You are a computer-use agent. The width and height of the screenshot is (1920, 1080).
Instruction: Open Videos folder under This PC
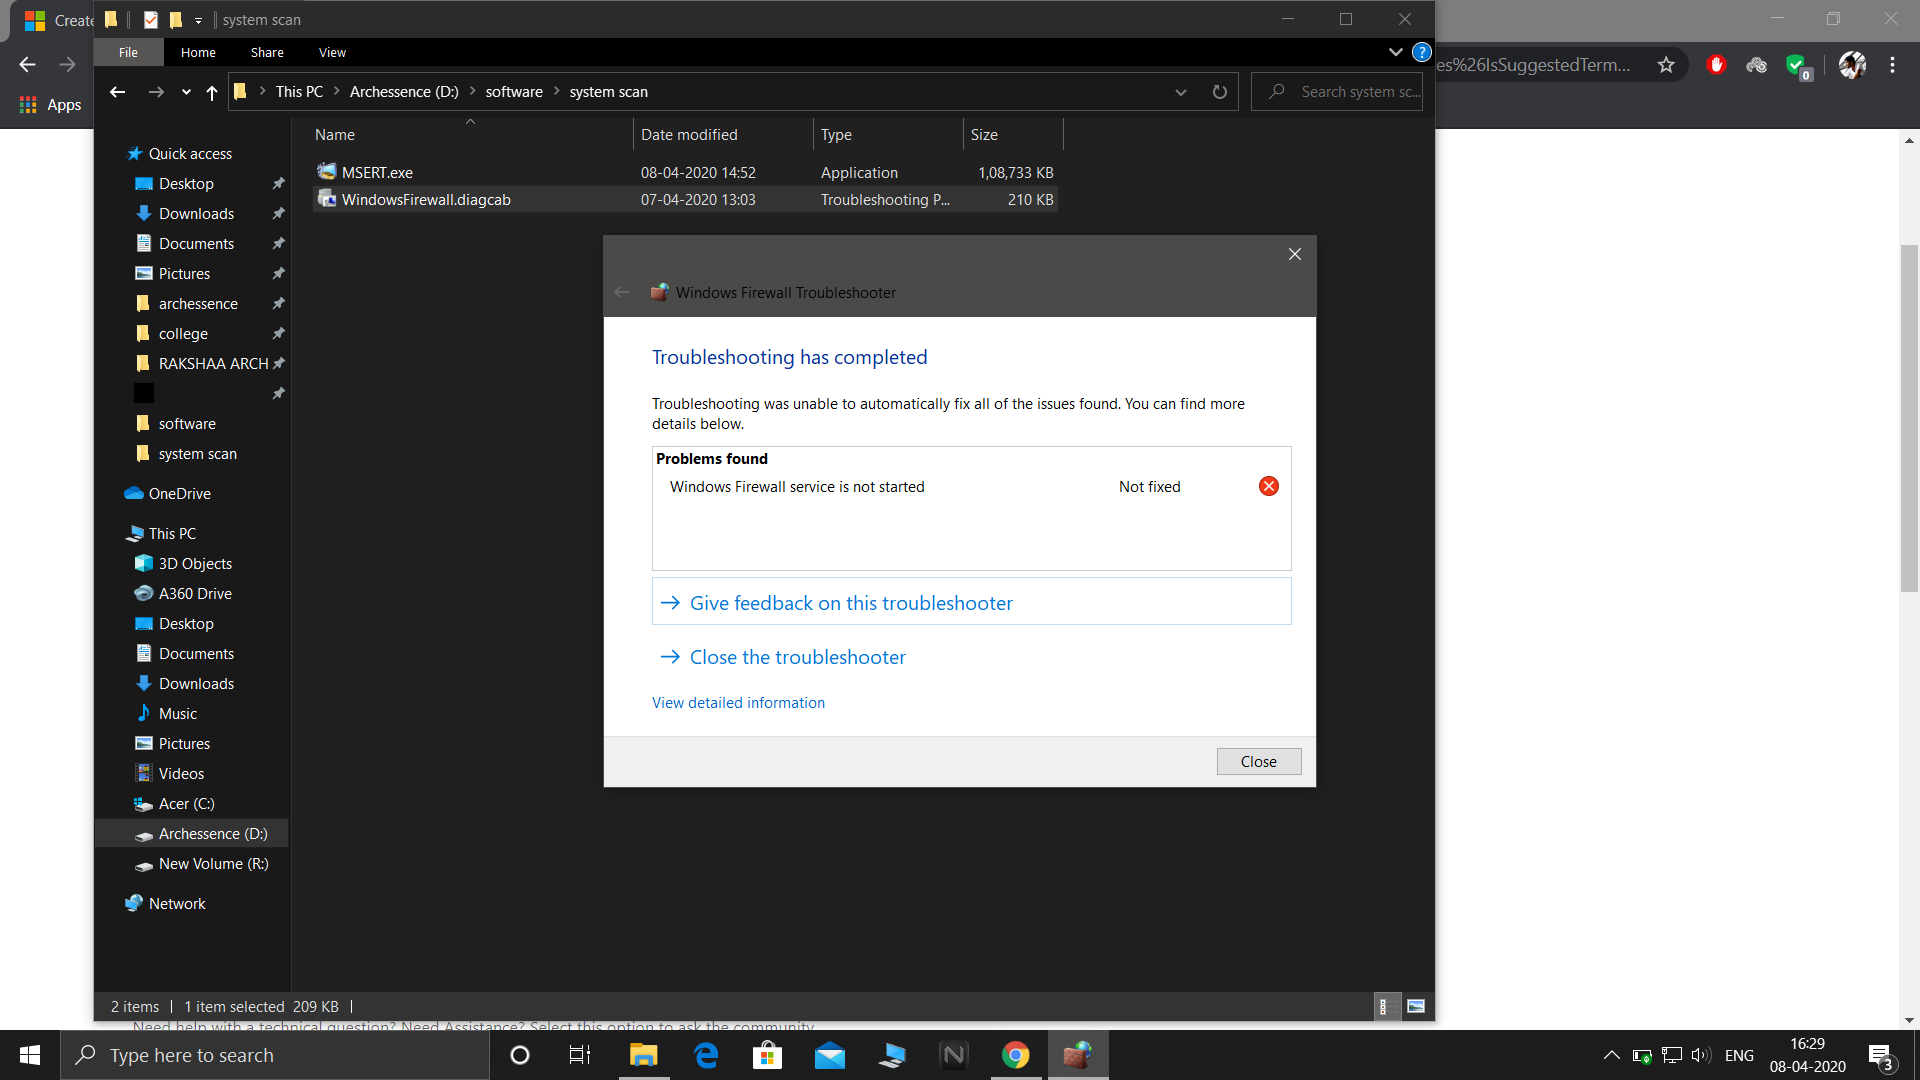pyautogui.click(x=181, y=773)
